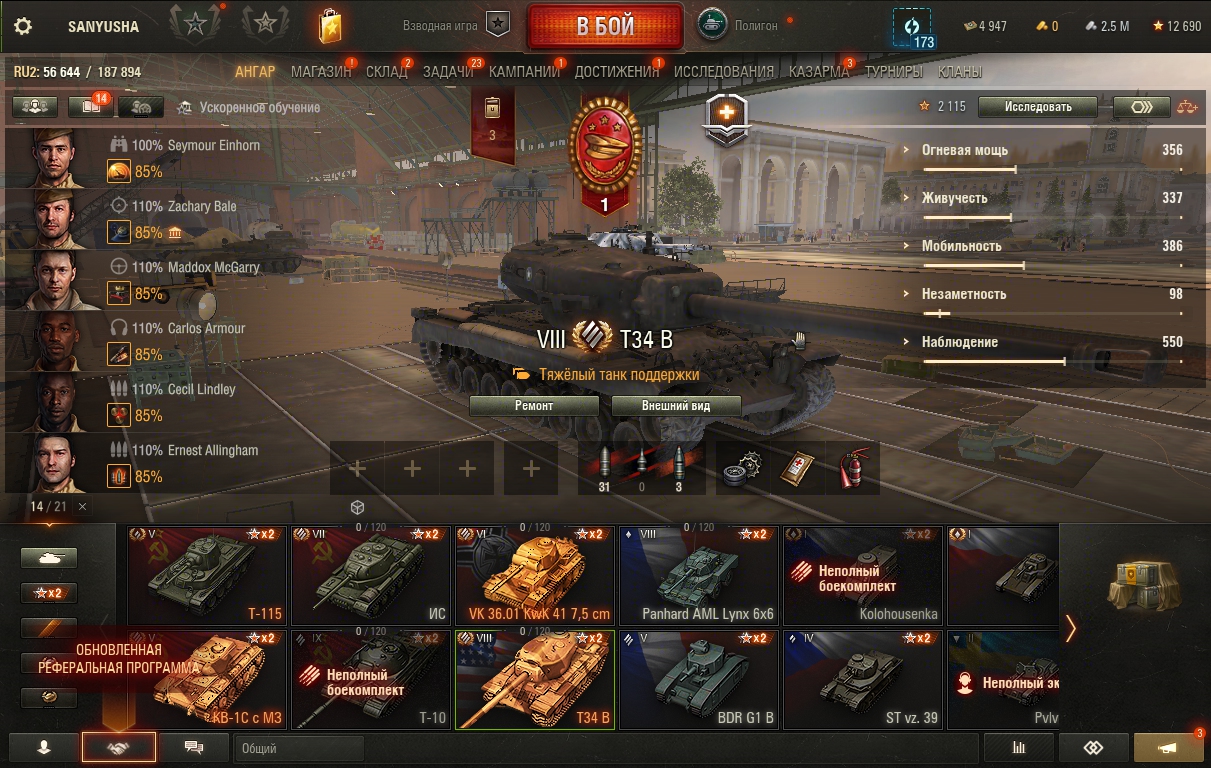Toggle the tank-type carousel filter
Image resolution: width=1211 pixels, height=768 pixels.
pos(49,558)
